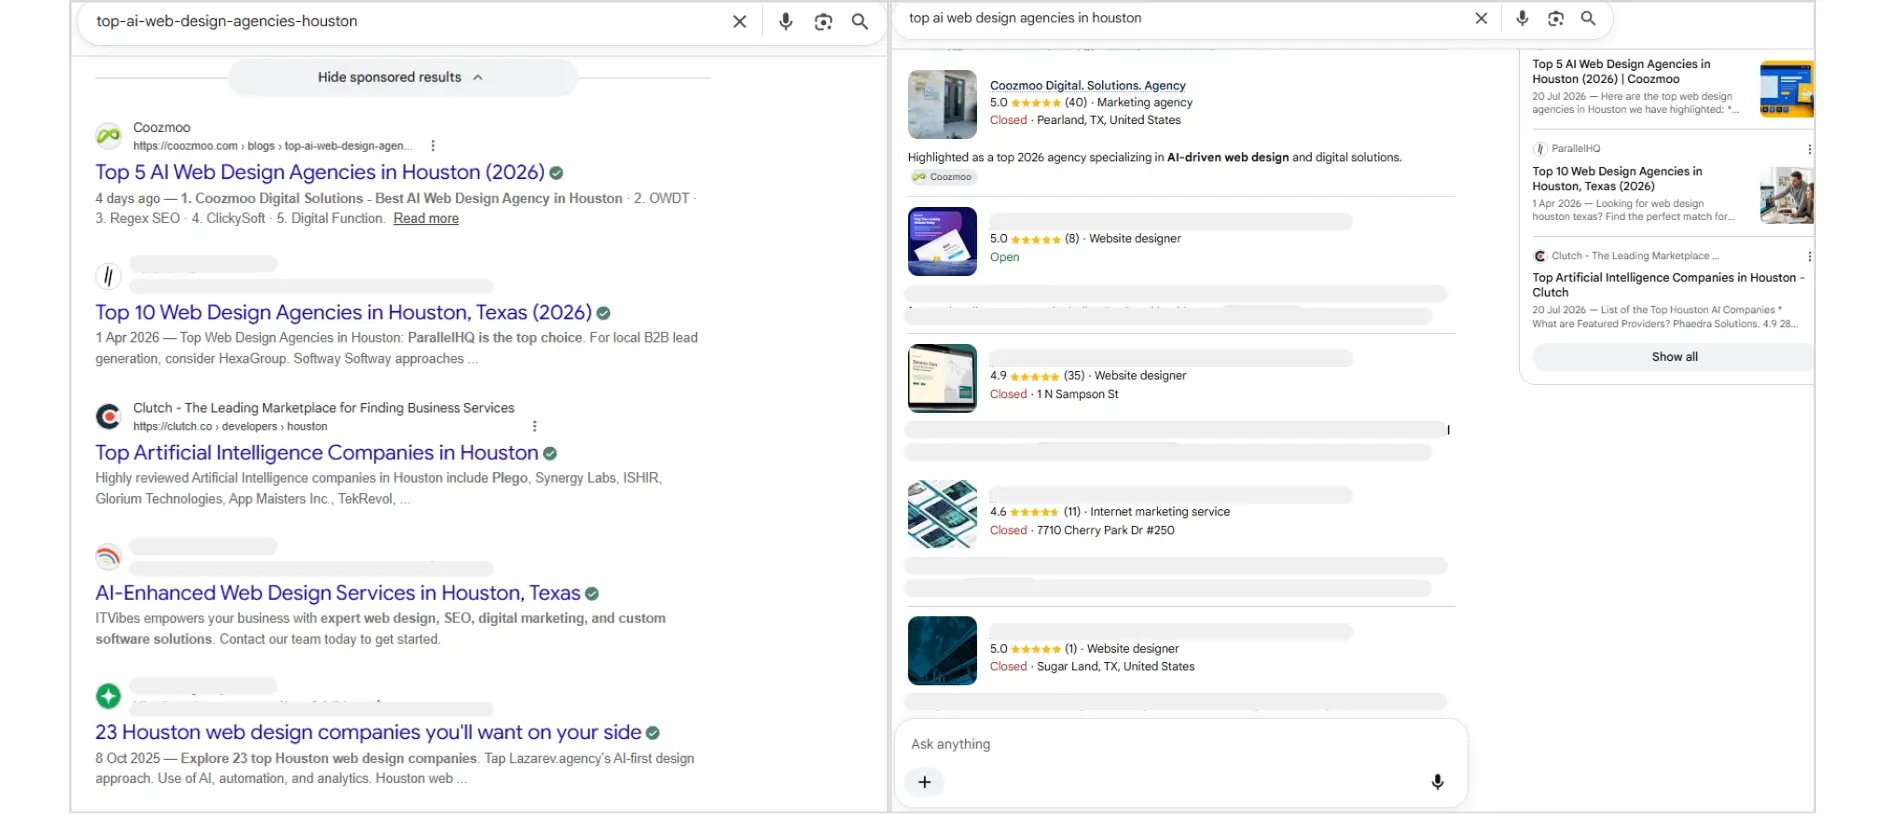Image resolution: width=1886 pixels, height=815 pixels.
Task: Open AI-Enhanced Web Design Services in Houston link
Action: click(338, 593)
